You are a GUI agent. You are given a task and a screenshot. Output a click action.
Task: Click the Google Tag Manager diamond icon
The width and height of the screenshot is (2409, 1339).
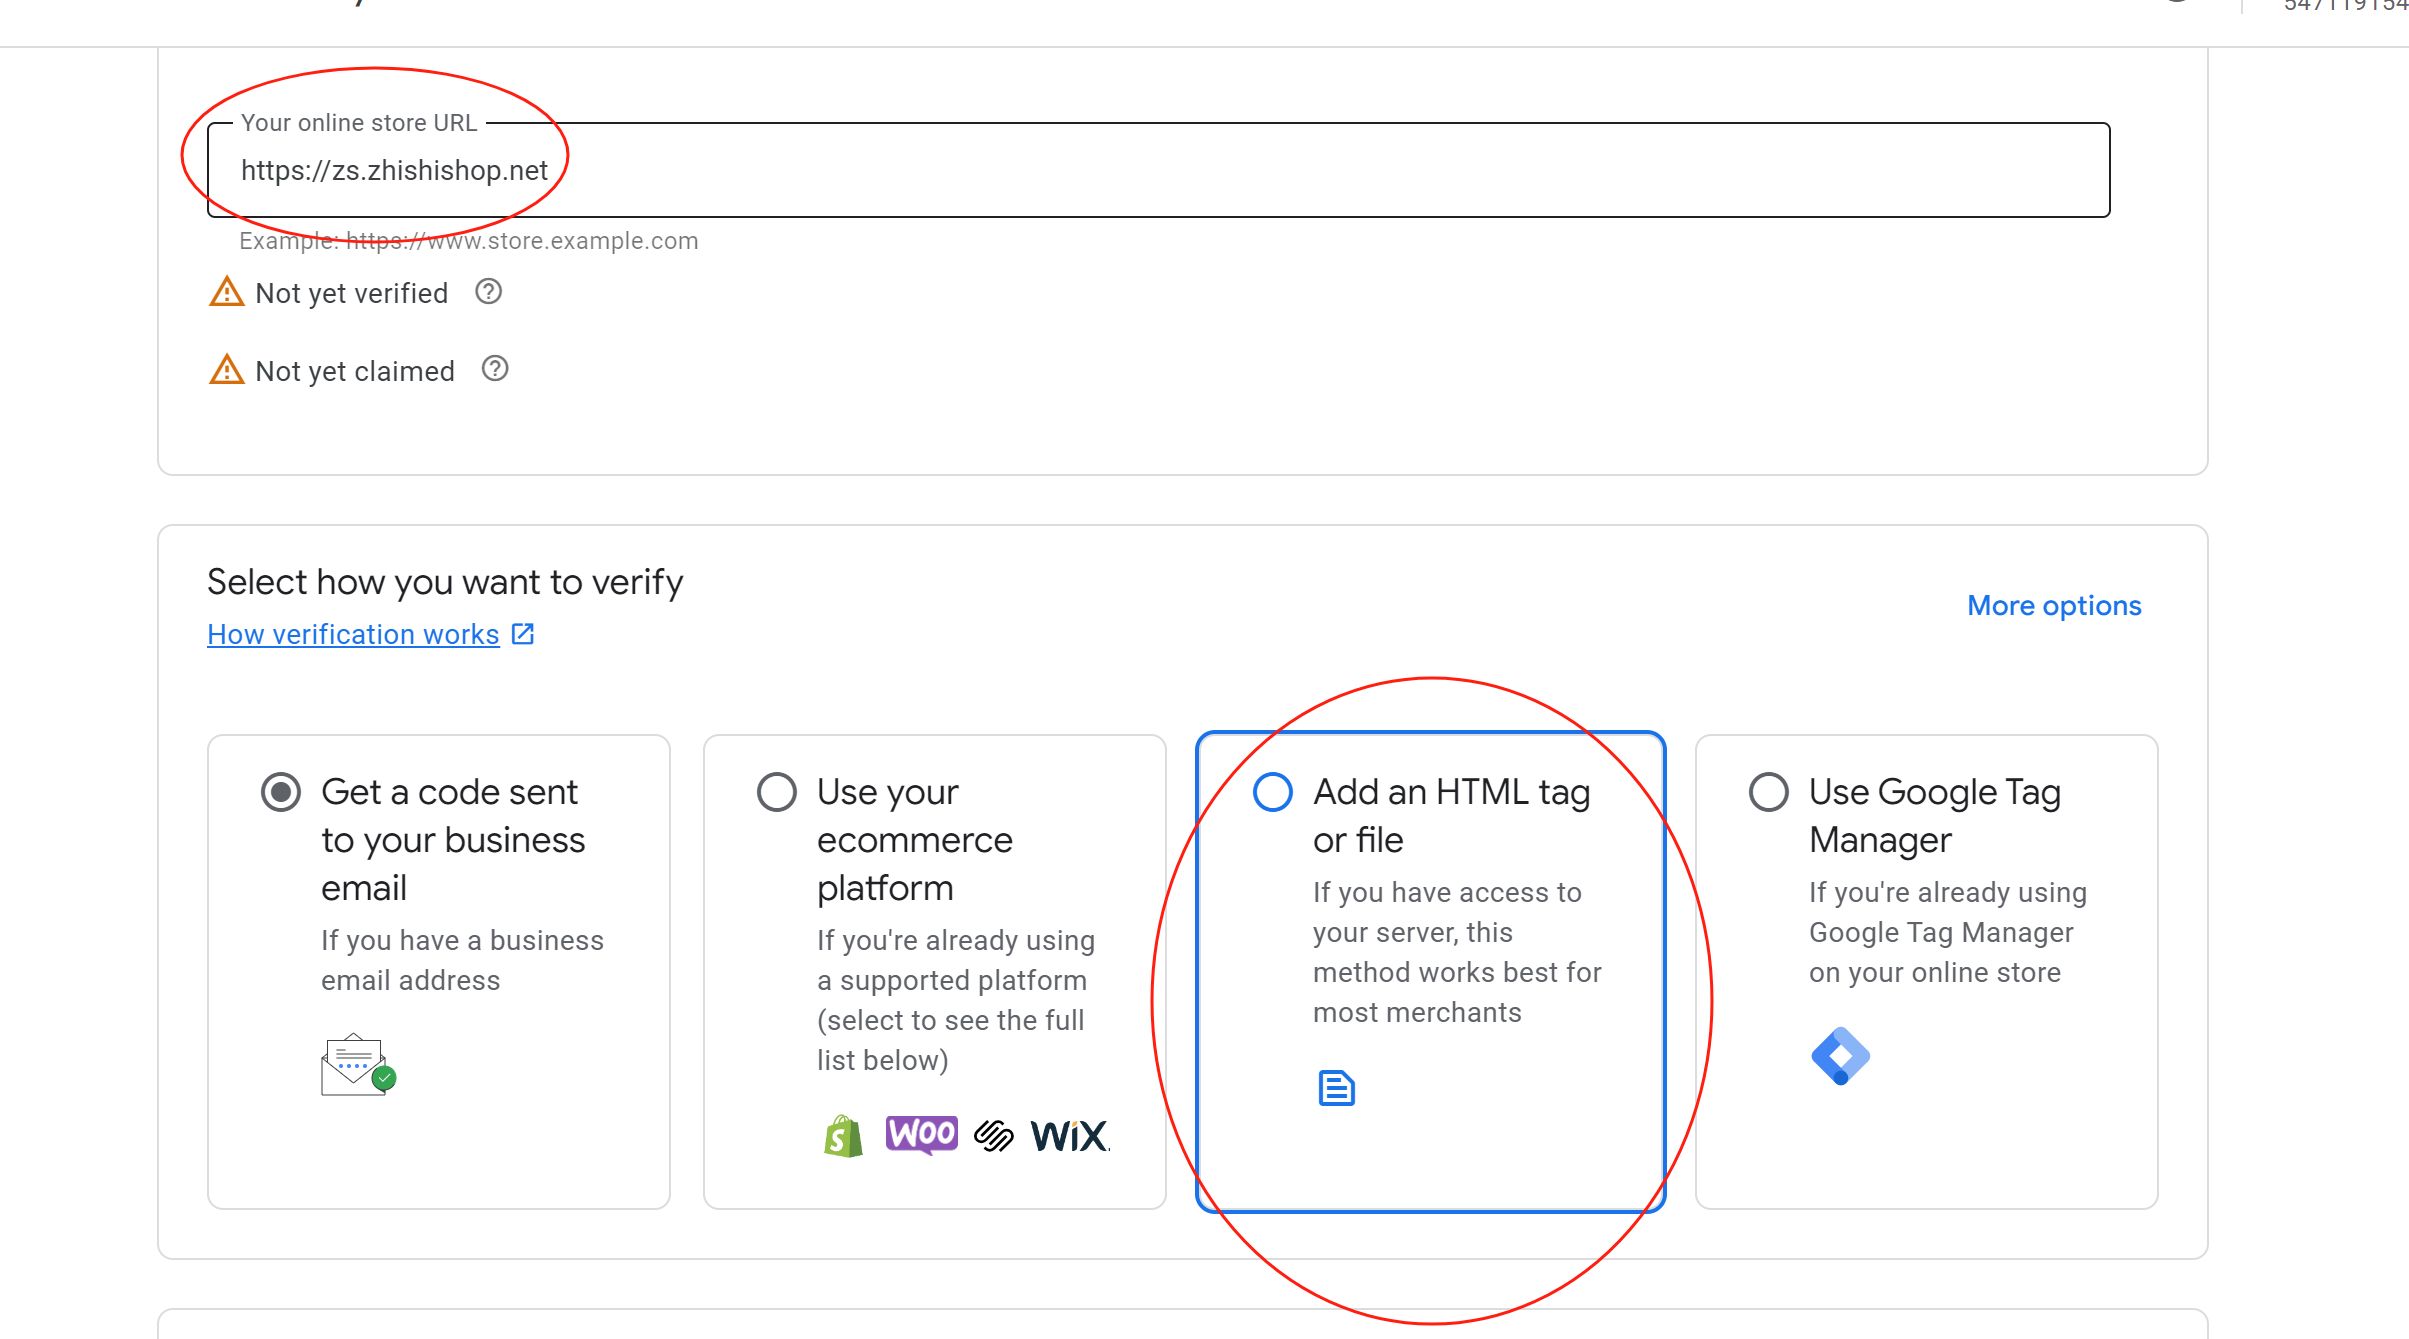tap(1840, 1056)
